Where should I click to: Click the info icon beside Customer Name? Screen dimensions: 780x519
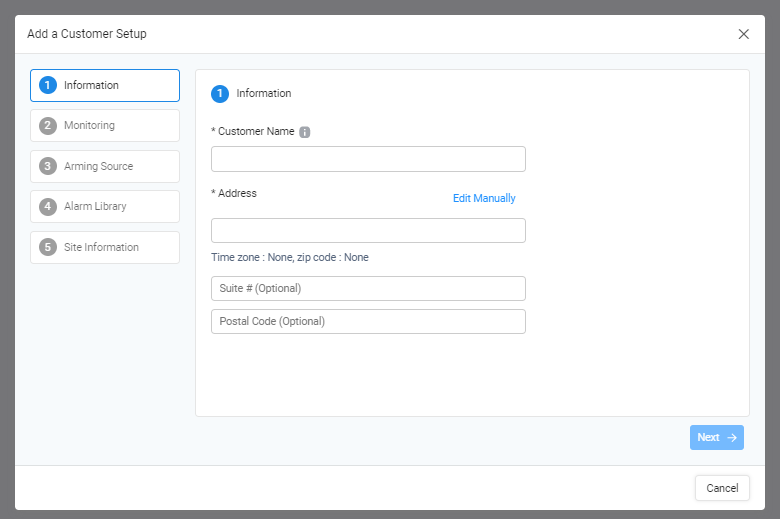304,132
